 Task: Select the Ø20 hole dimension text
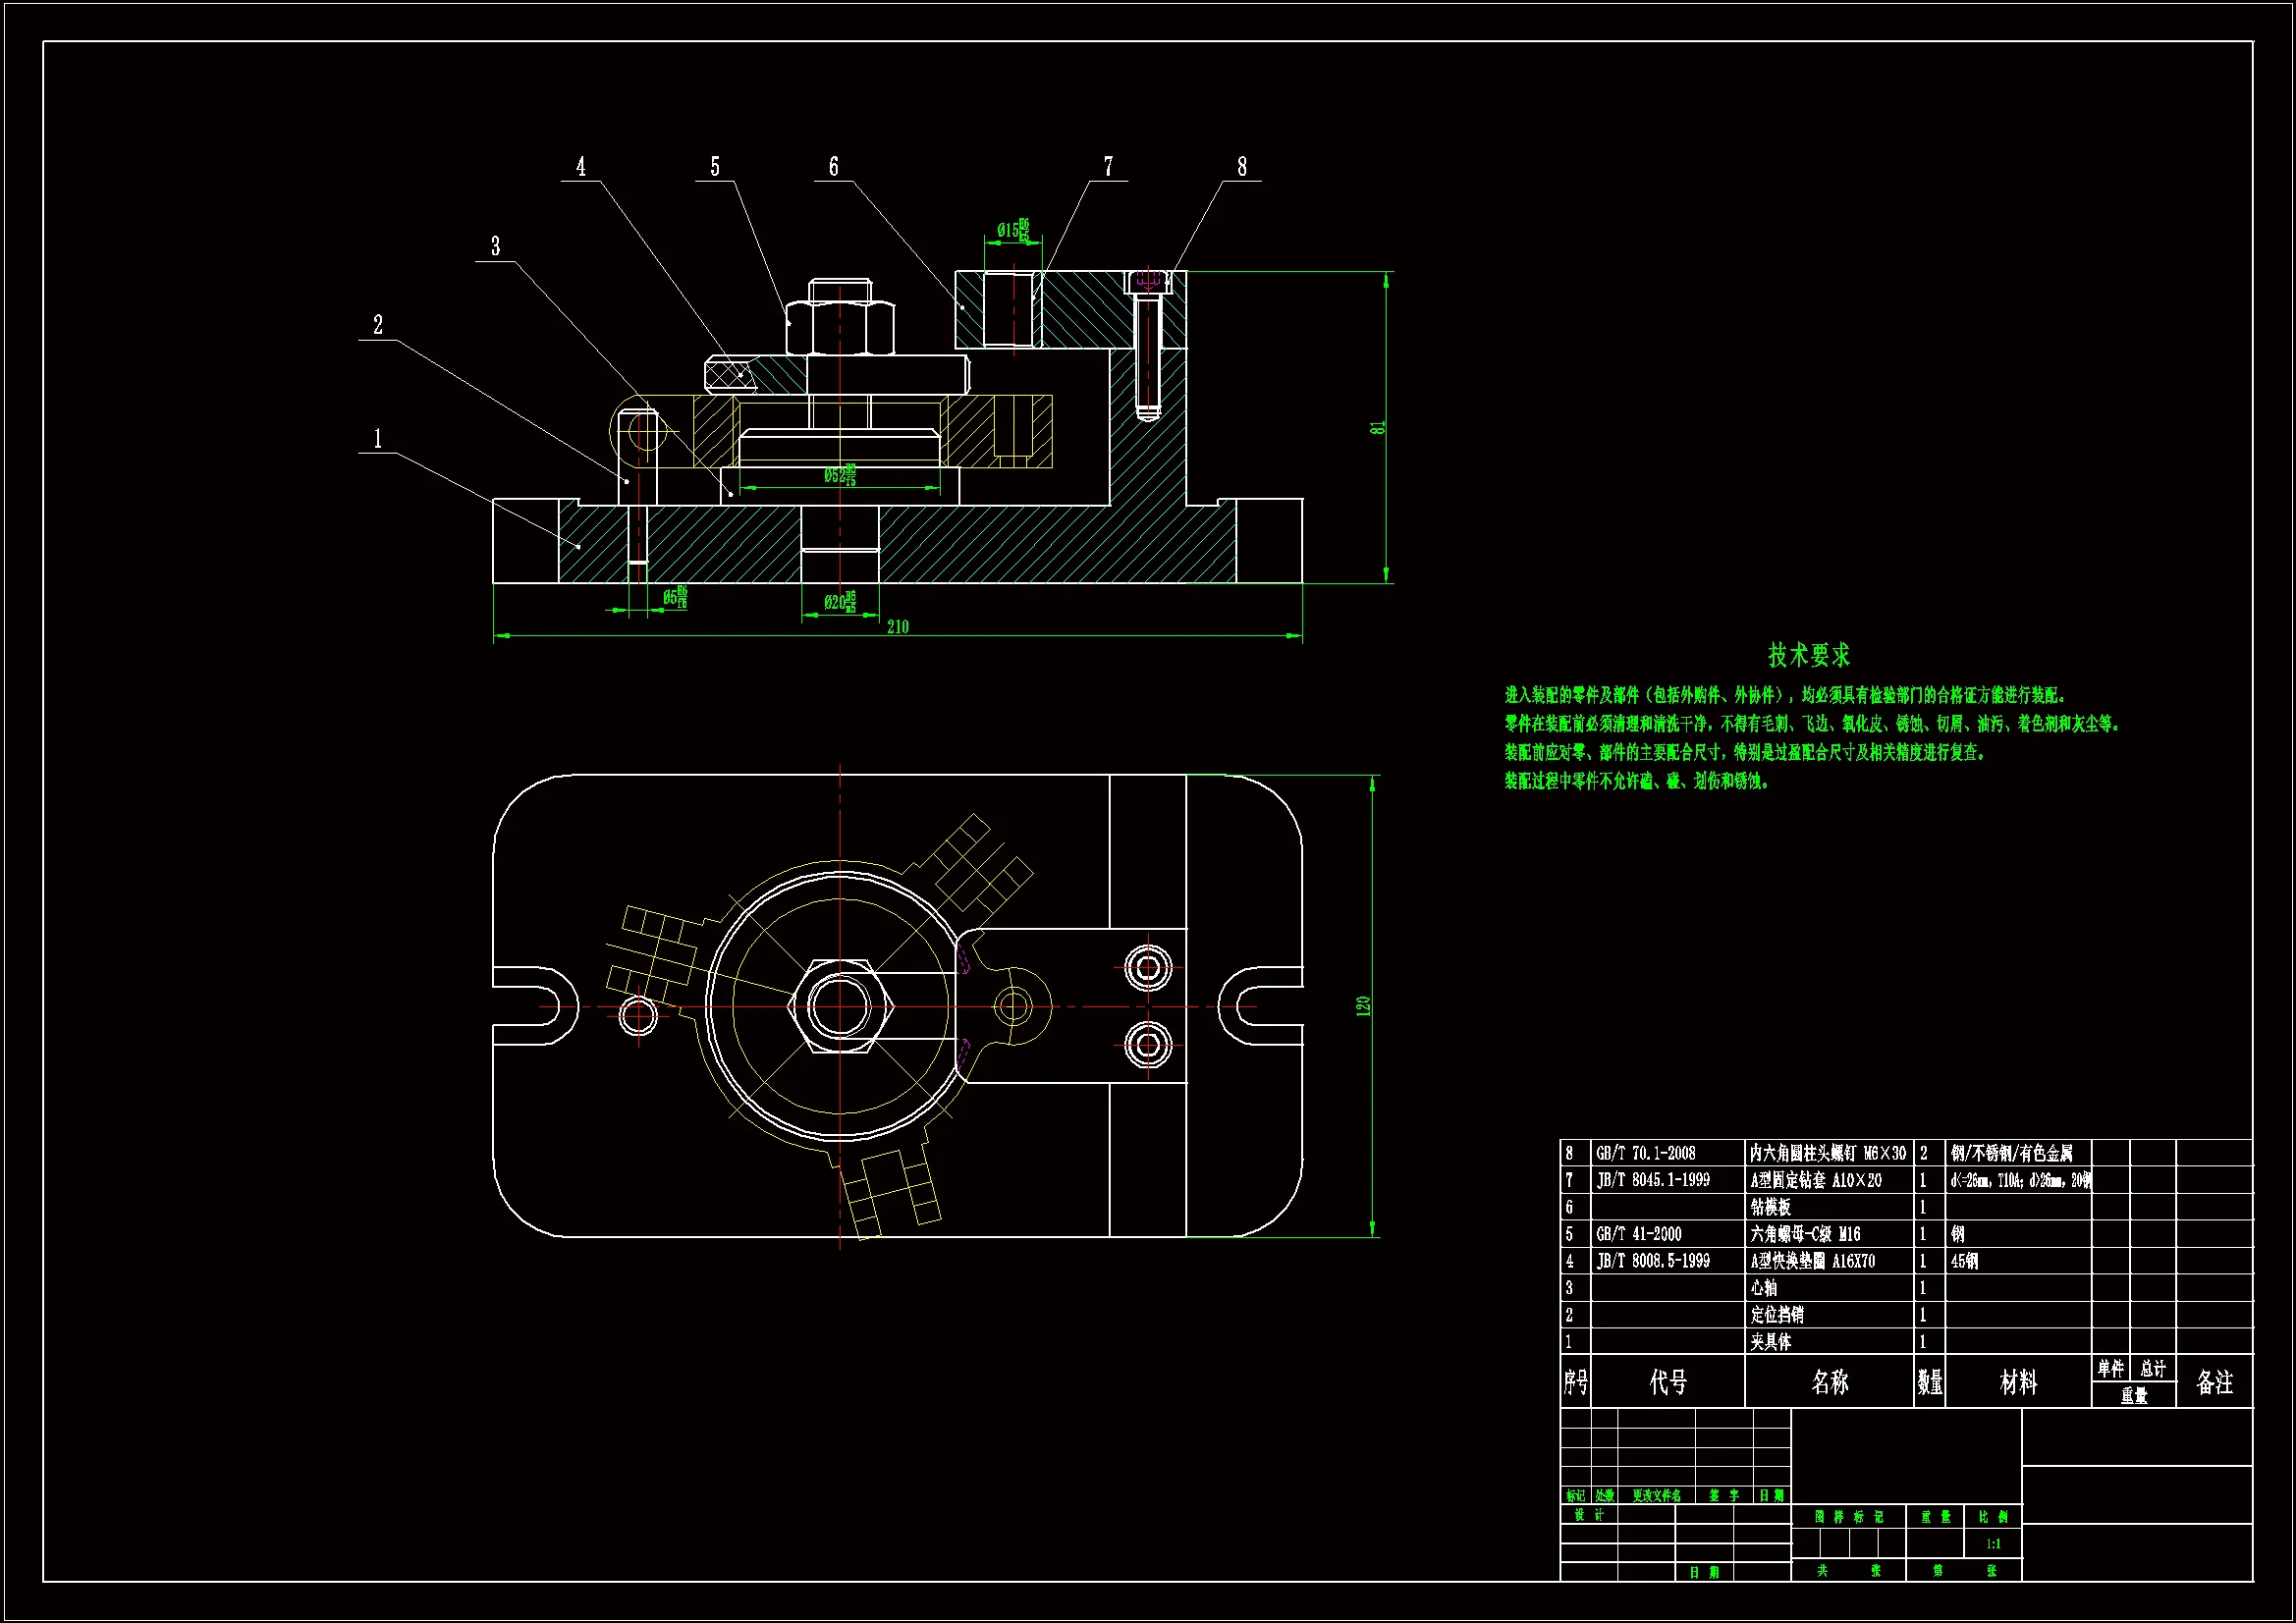coord(839,602)
